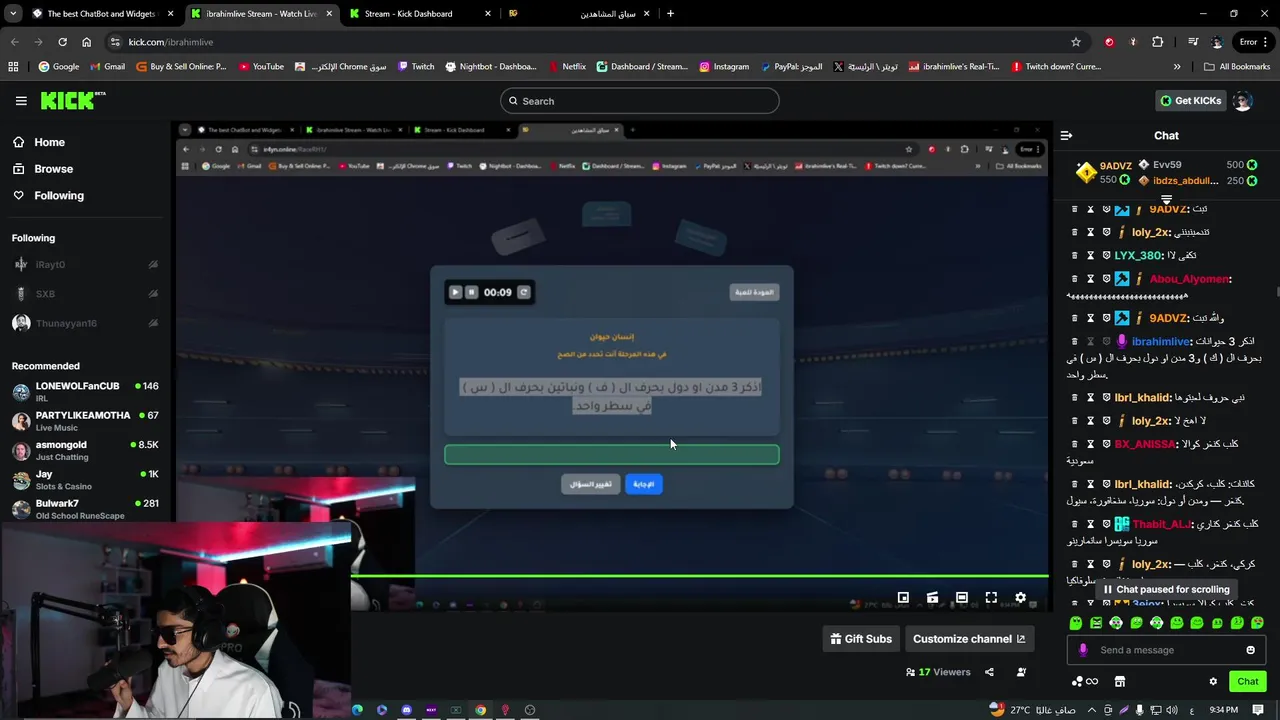1280x720 pixels.
Task: Open LONEWOLFanCUB recommended channel
Action: point(85,392)
